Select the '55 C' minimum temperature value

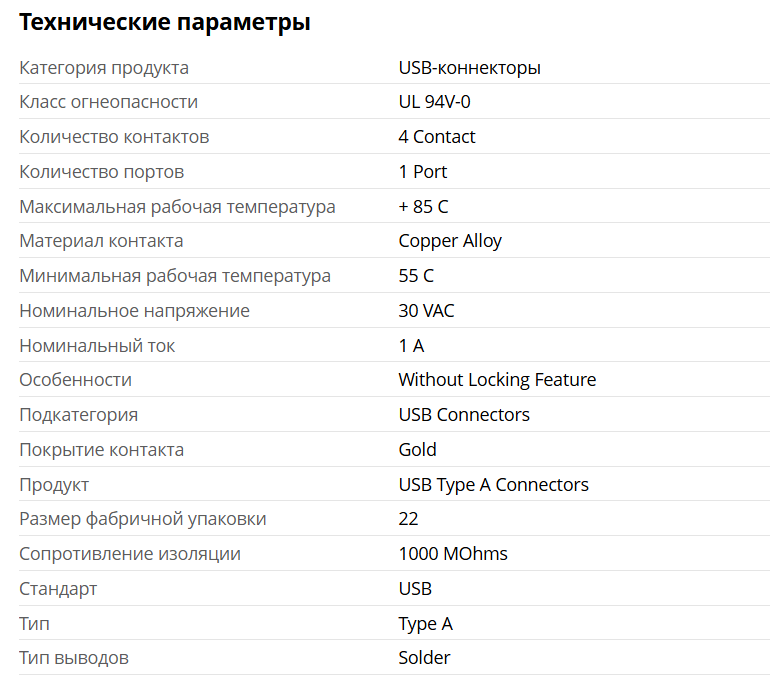(x=416, y=276)
